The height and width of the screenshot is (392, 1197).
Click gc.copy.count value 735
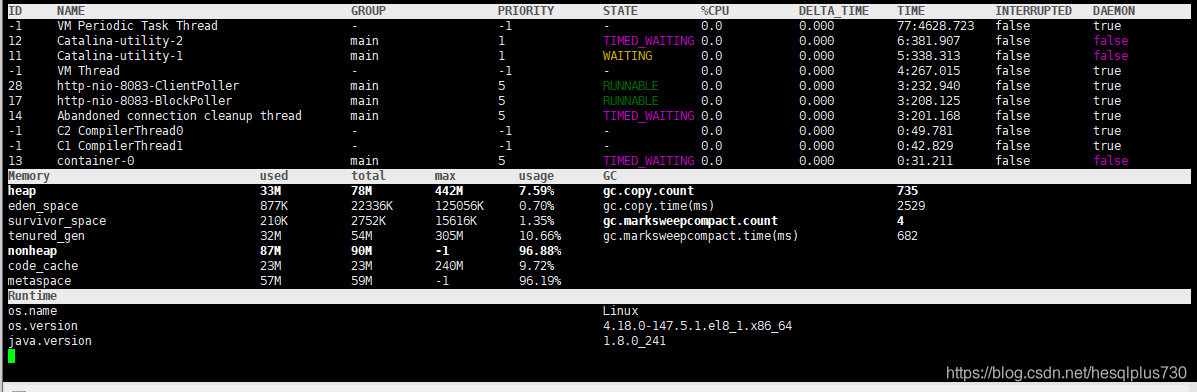point(908,191)
